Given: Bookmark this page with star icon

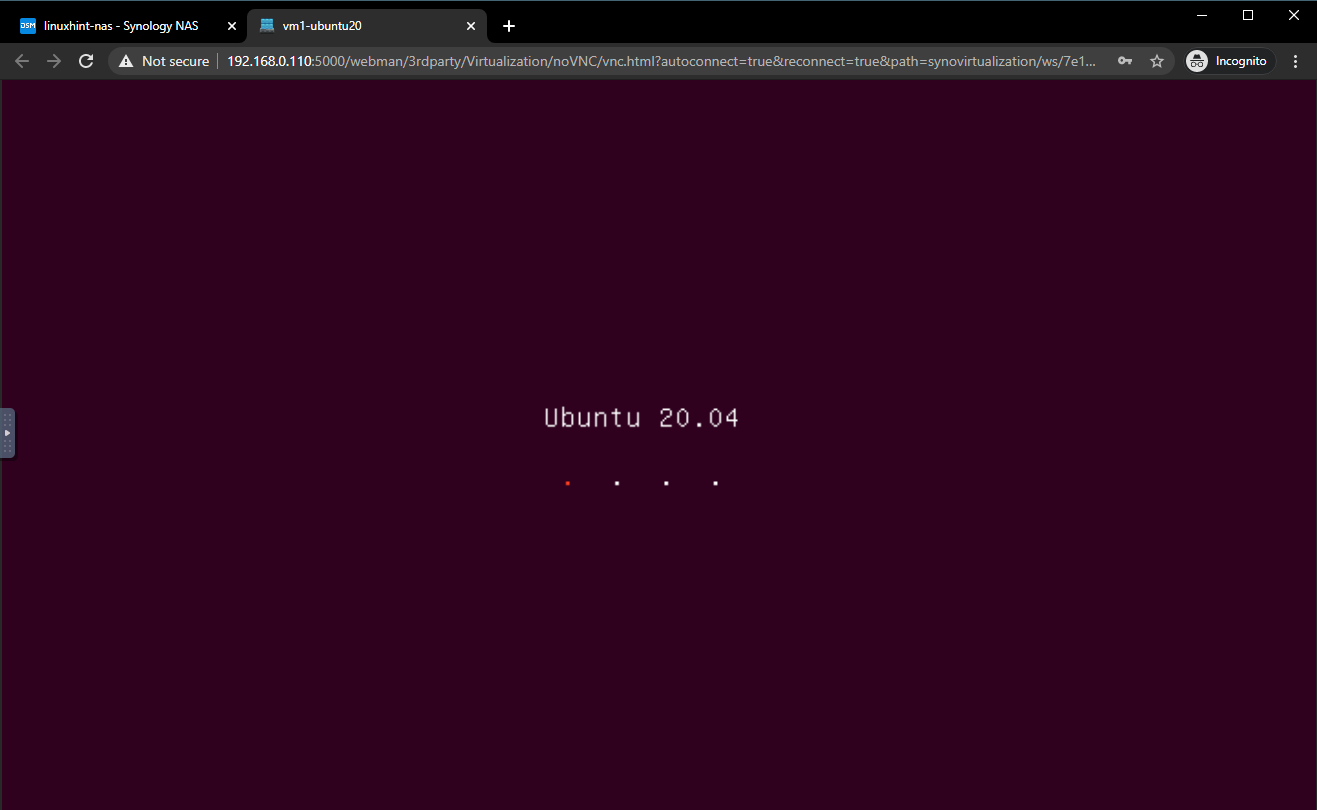Looking at the screenshot, I should [1157, 61].
